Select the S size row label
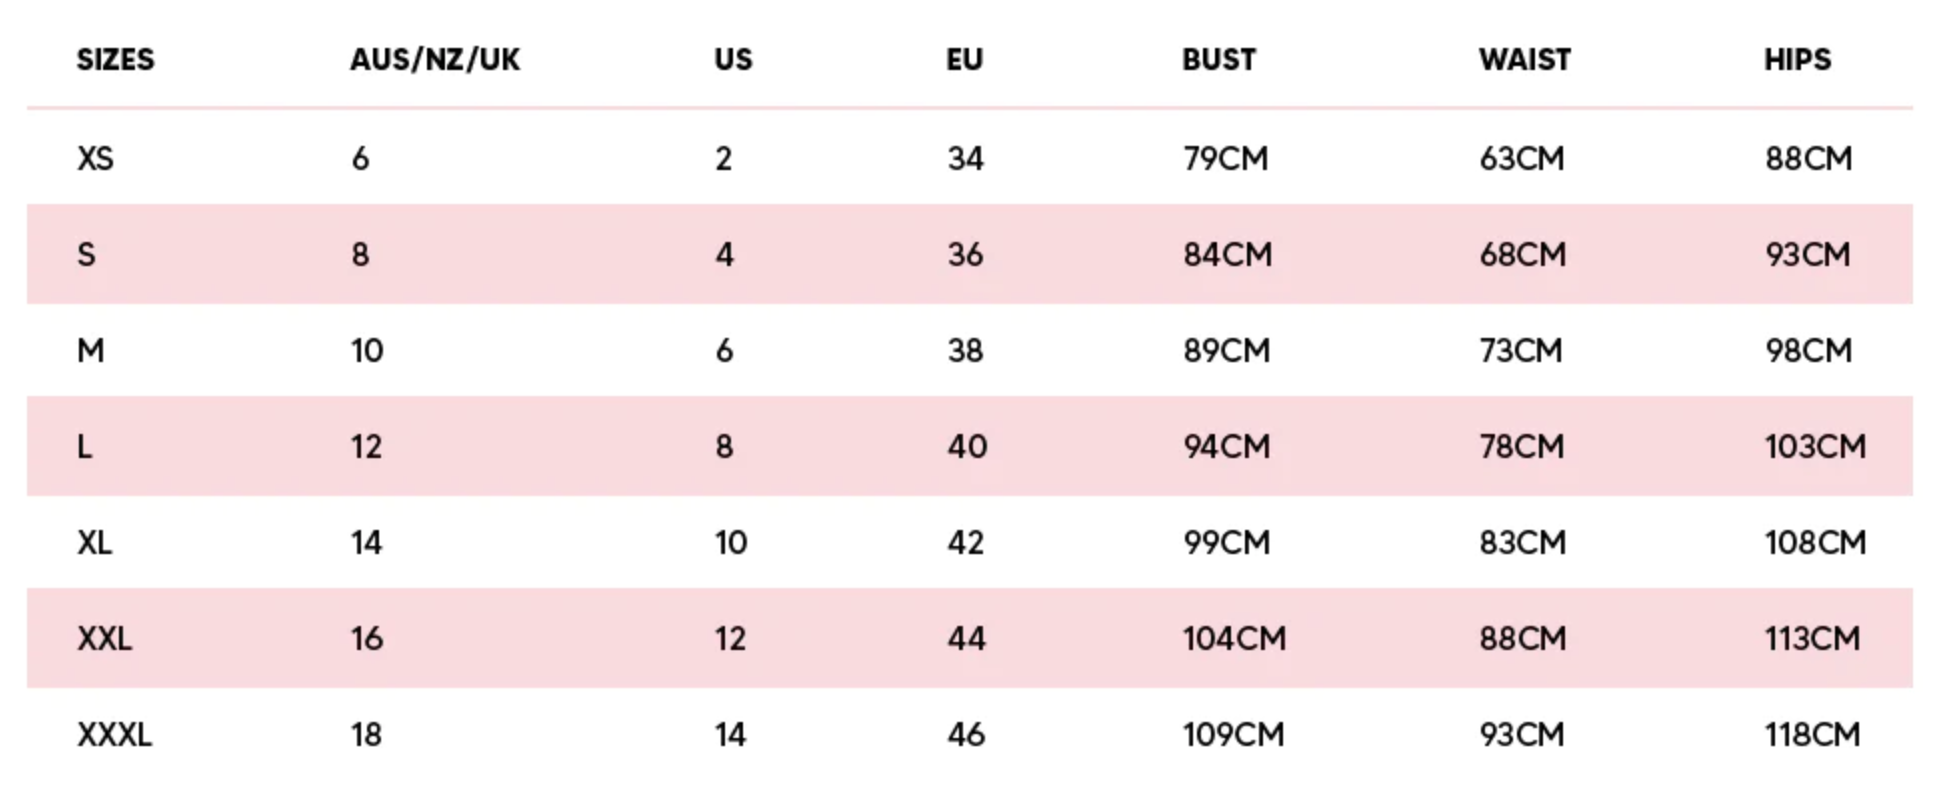Viewport: 1938px width, 790px height. (x=87, y=255)
